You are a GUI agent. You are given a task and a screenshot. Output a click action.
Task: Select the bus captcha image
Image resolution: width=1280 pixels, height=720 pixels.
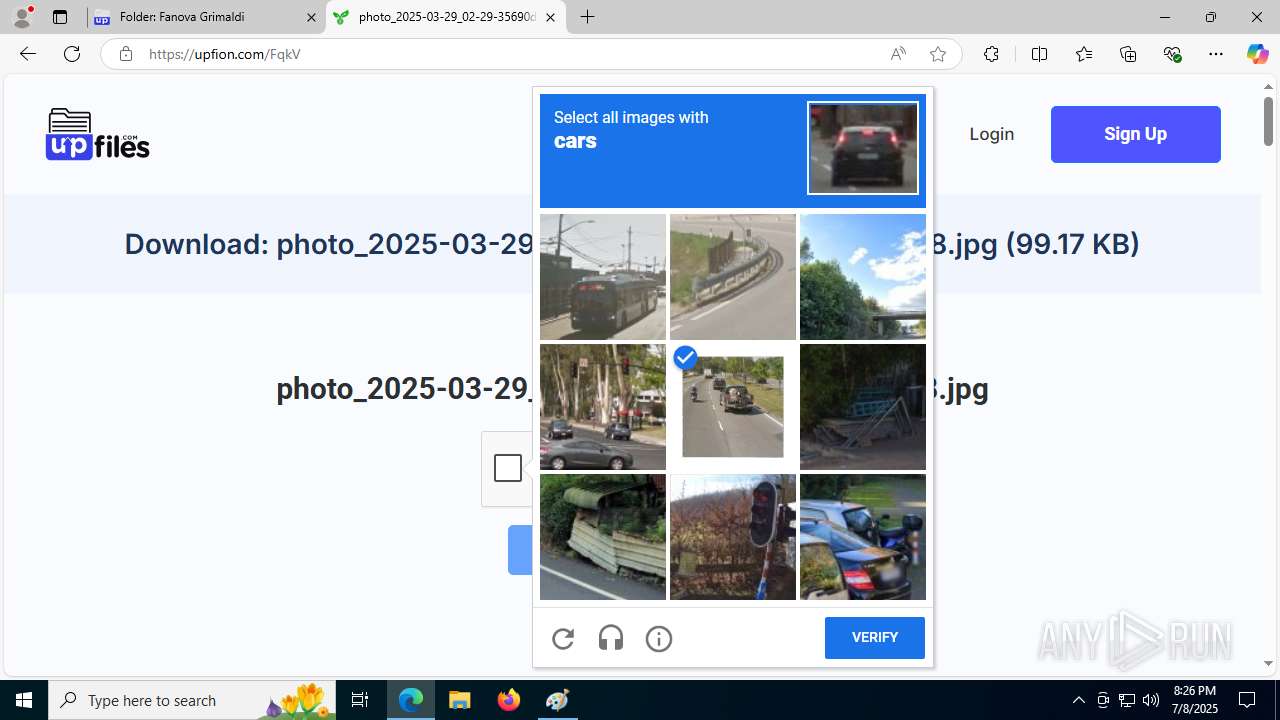[603, 277]
